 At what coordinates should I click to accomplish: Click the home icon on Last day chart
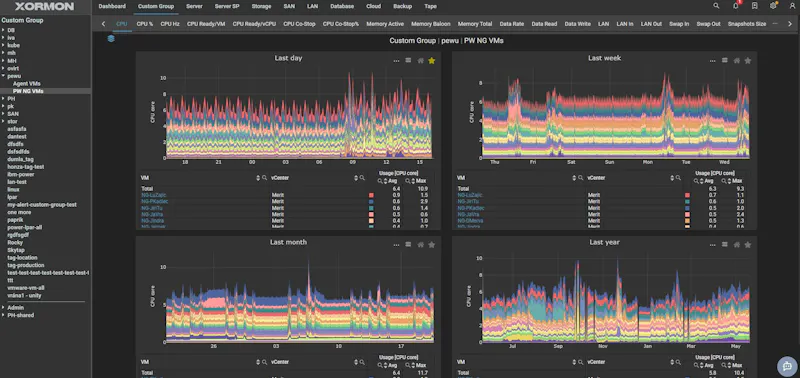point(420,60)
